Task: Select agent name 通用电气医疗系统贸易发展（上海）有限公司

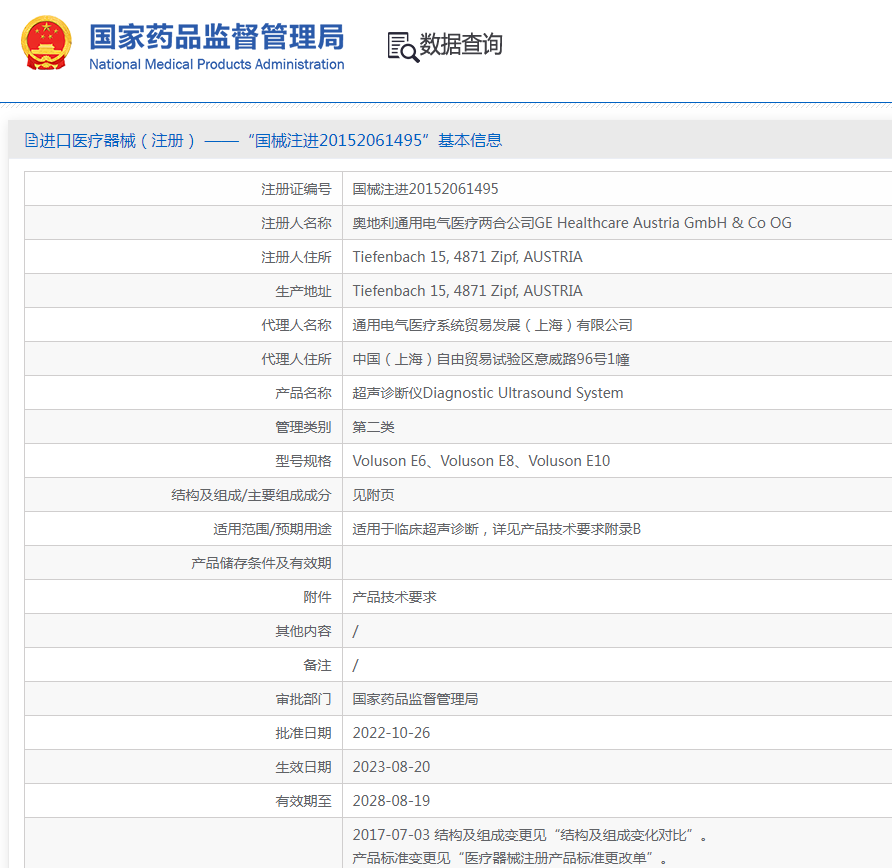Action: [493, 325]
